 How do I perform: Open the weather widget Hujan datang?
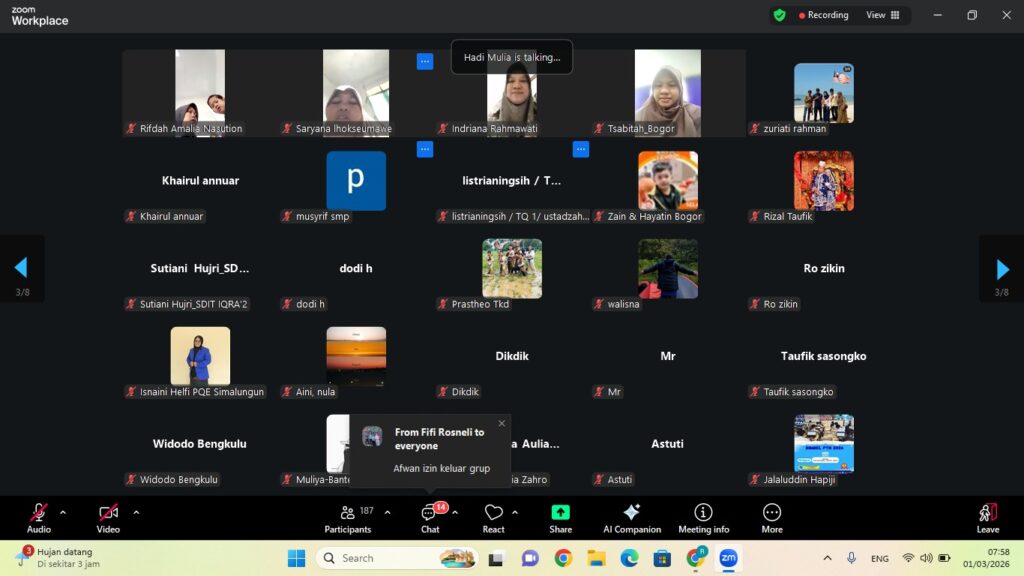click(59, 558)
